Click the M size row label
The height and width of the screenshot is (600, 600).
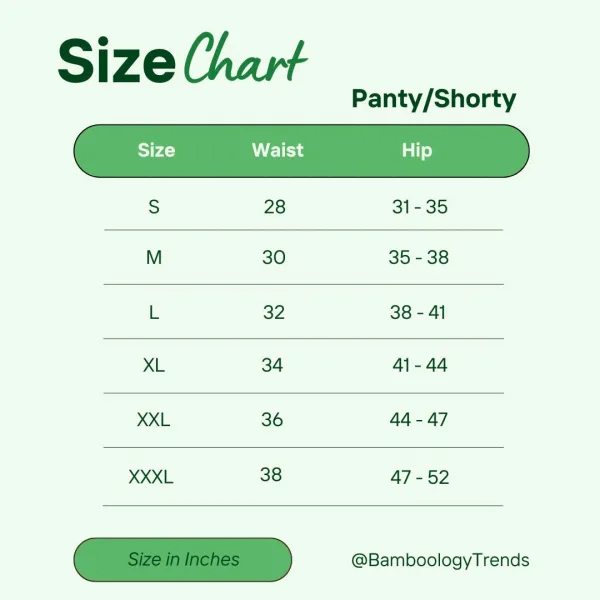pyautogui.click(x=154, y=257)
